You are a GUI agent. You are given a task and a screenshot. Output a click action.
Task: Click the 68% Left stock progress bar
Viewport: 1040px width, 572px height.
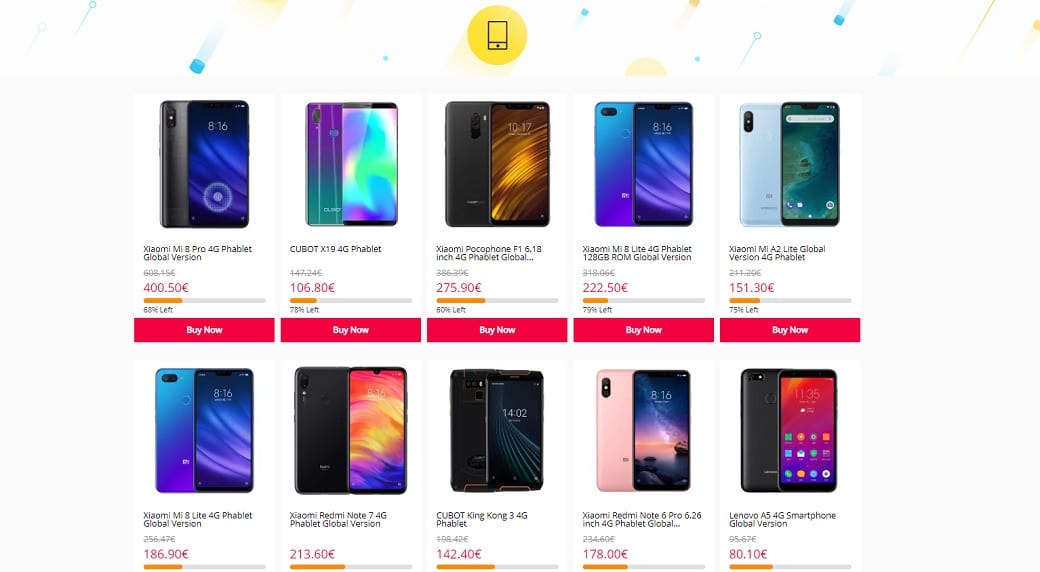[204, 301]
